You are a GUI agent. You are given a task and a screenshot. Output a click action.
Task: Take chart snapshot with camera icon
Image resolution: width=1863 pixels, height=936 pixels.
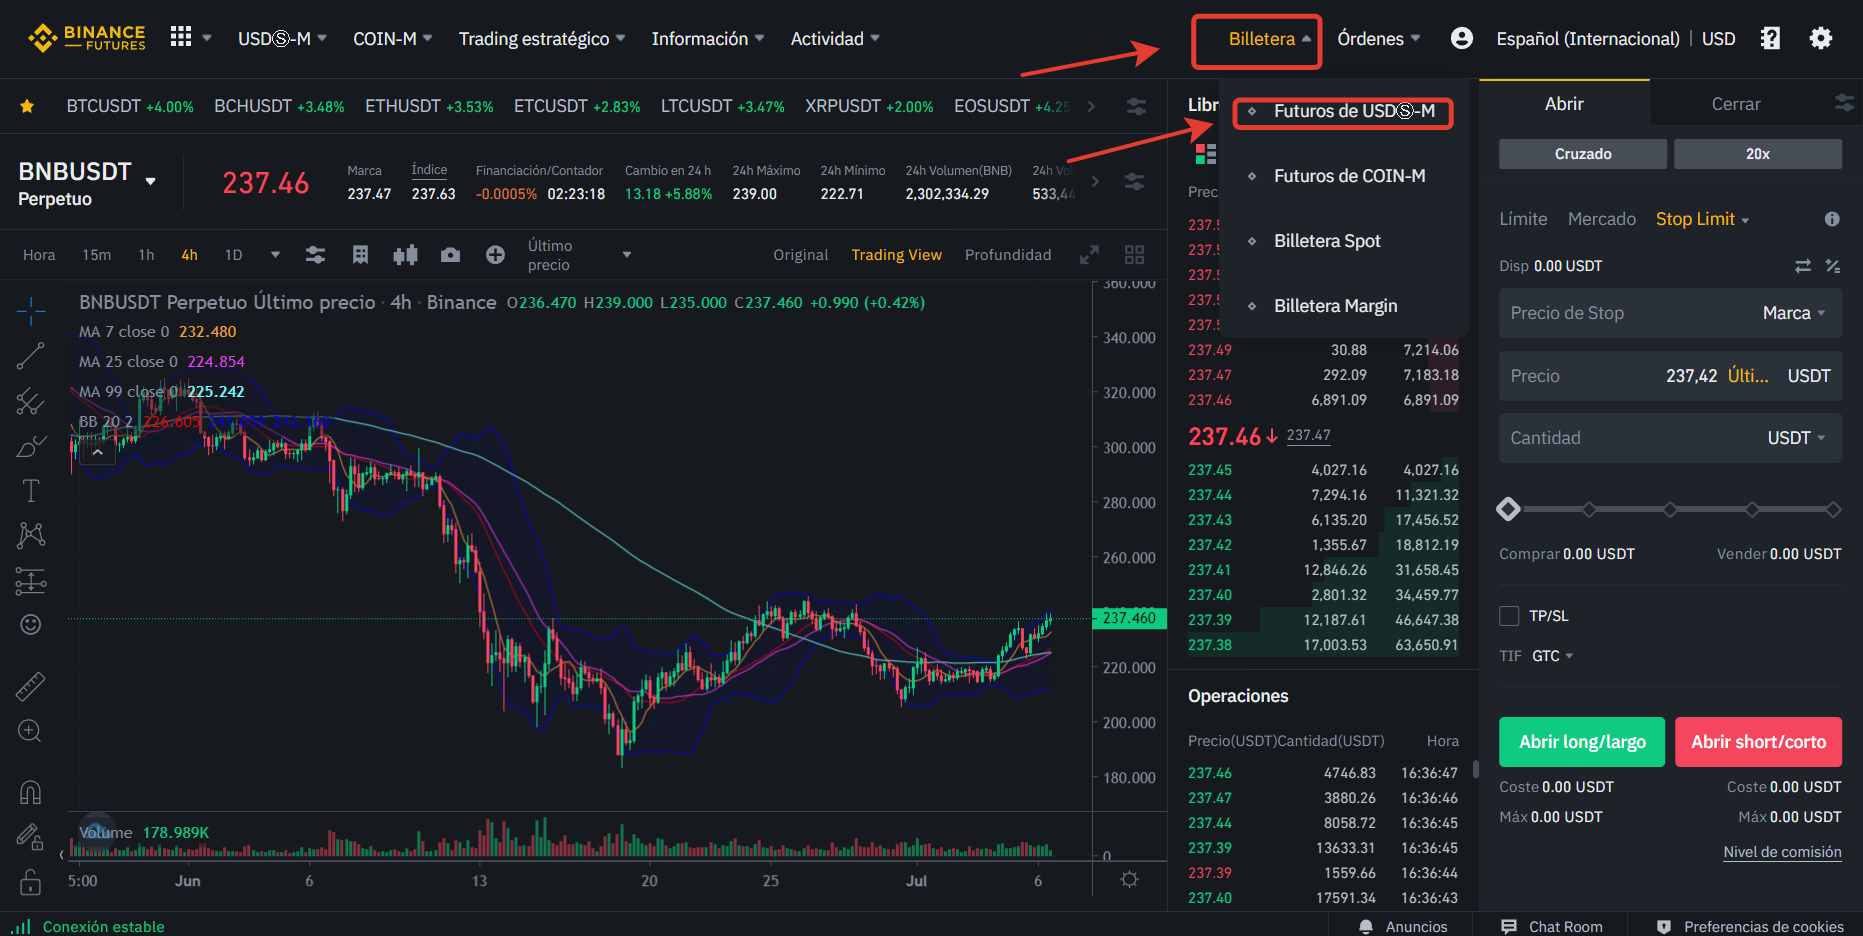pos(451,255)
